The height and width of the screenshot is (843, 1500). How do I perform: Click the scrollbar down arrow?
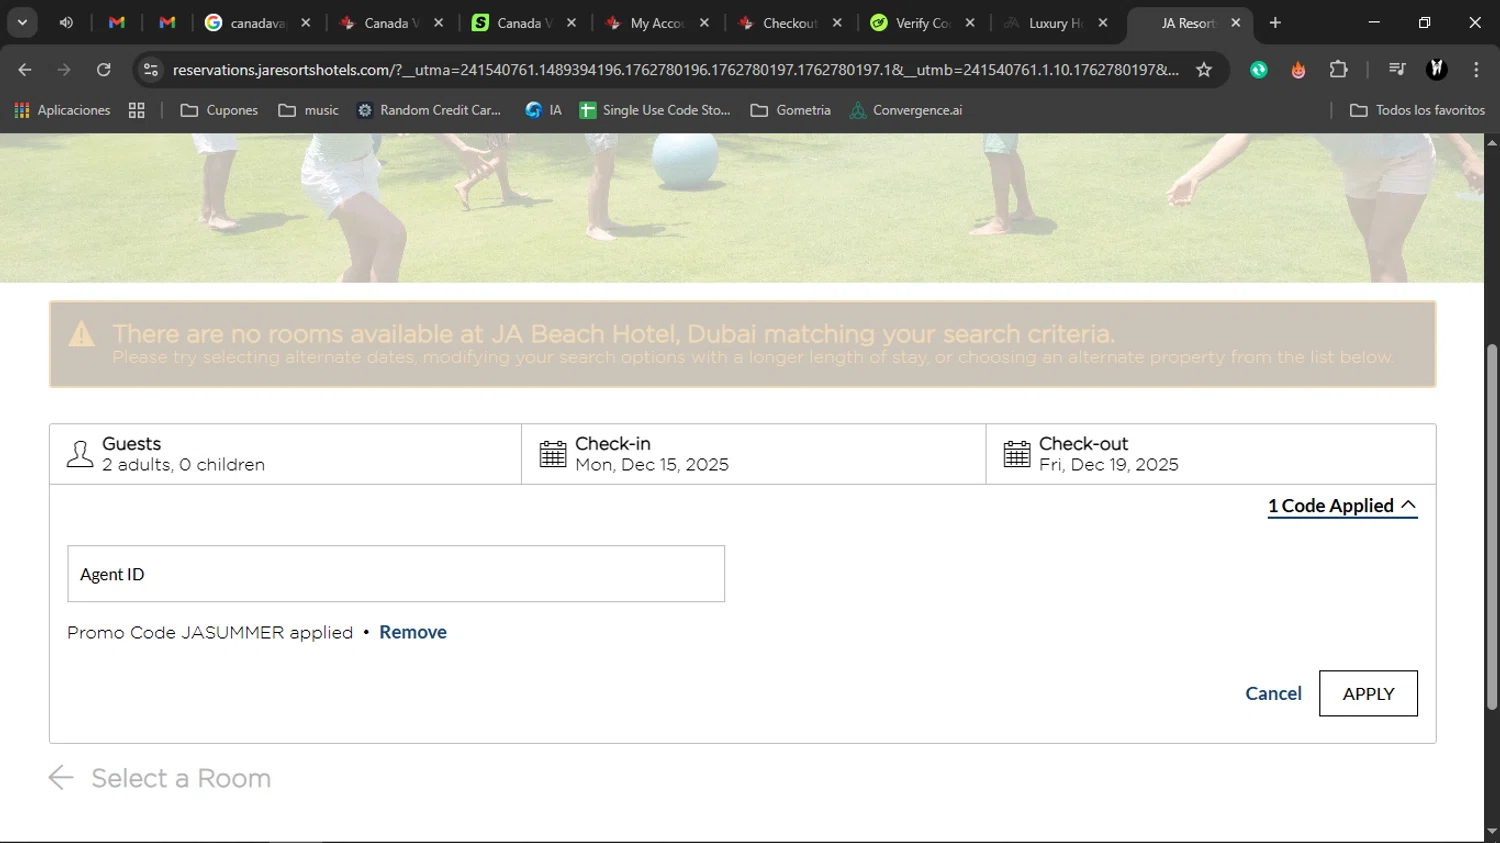(x=1492, y=831)
